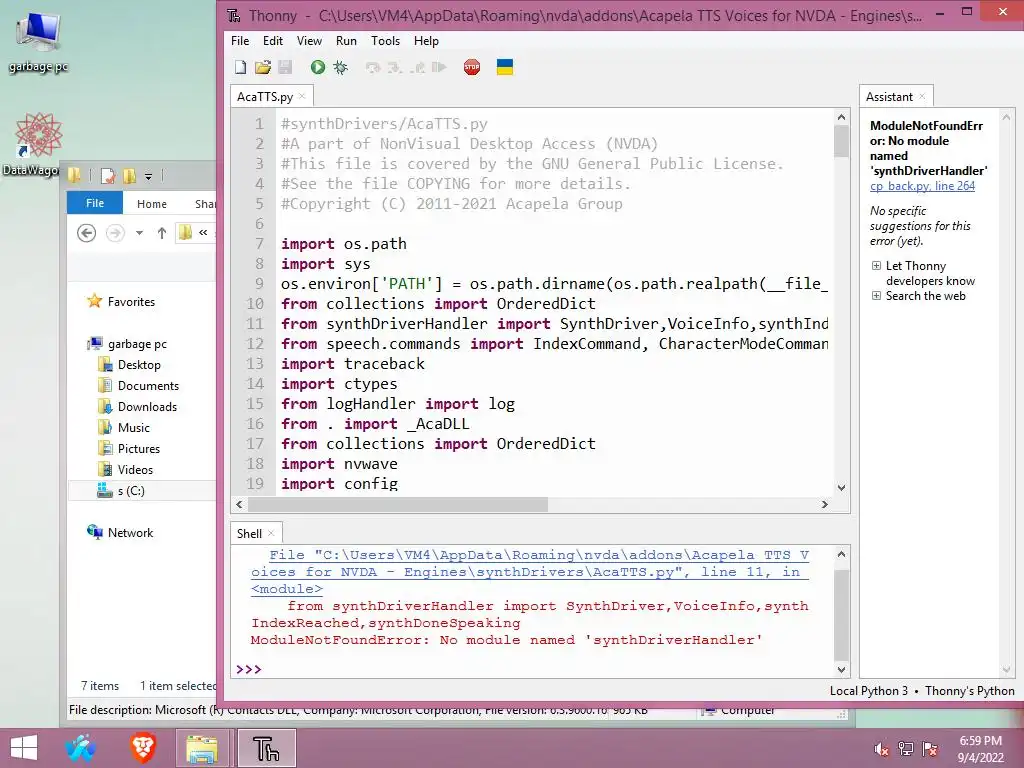Click Local Python 3 interpreter status text
The image size is (1024, 768).
pyautogui.click(x=869, y=691)
